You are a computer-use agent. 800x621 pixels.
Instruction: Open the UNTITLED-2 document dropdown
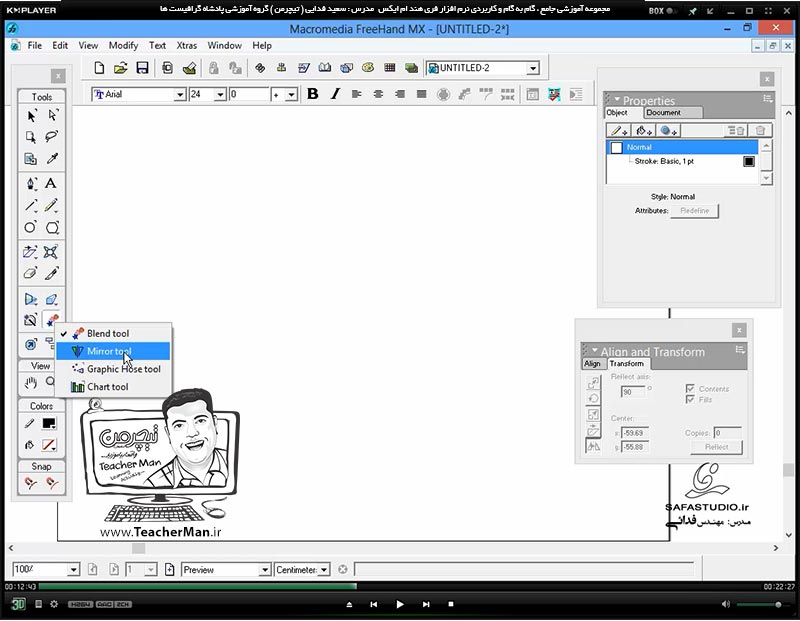pos(533,68)
